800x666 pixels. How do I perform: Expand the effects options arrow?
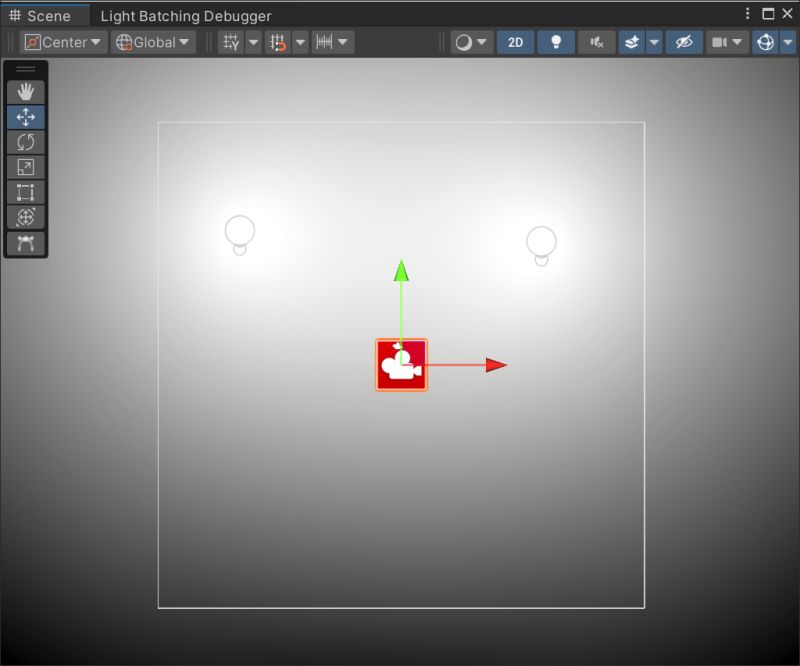click(654, 42)
